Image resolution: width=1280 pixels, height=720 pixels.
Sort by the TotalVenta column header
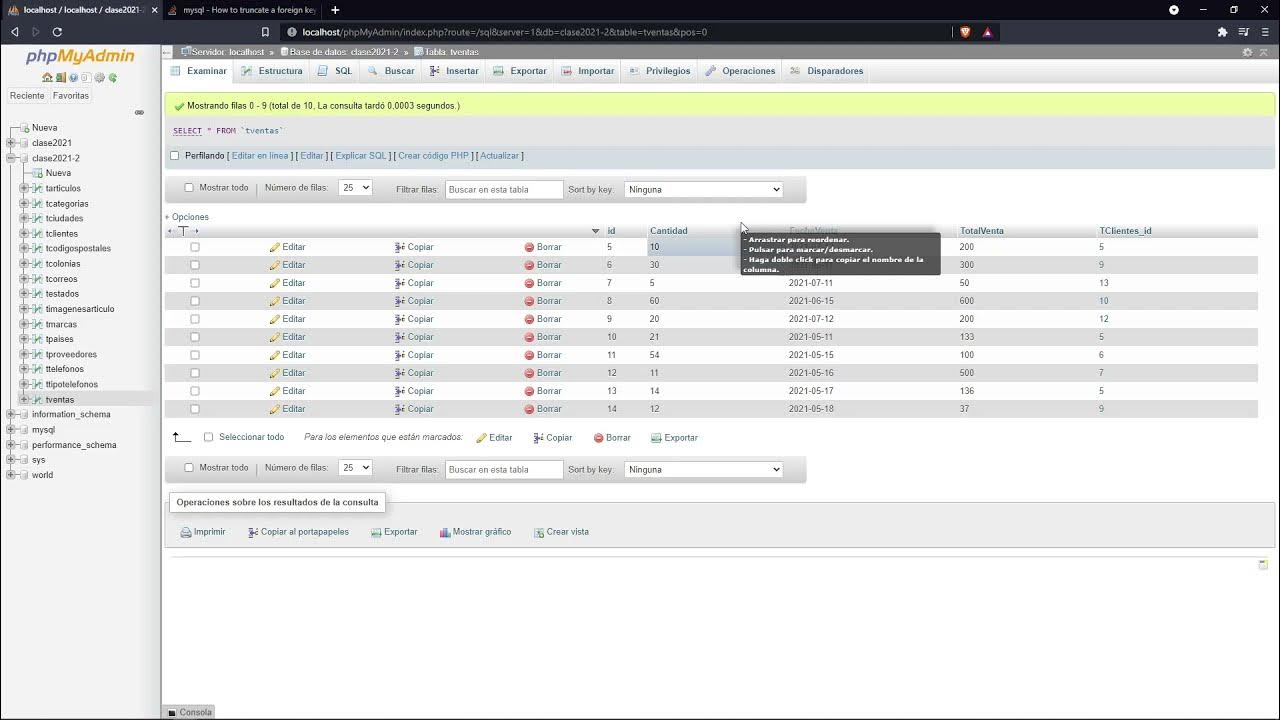coord(982,231)
